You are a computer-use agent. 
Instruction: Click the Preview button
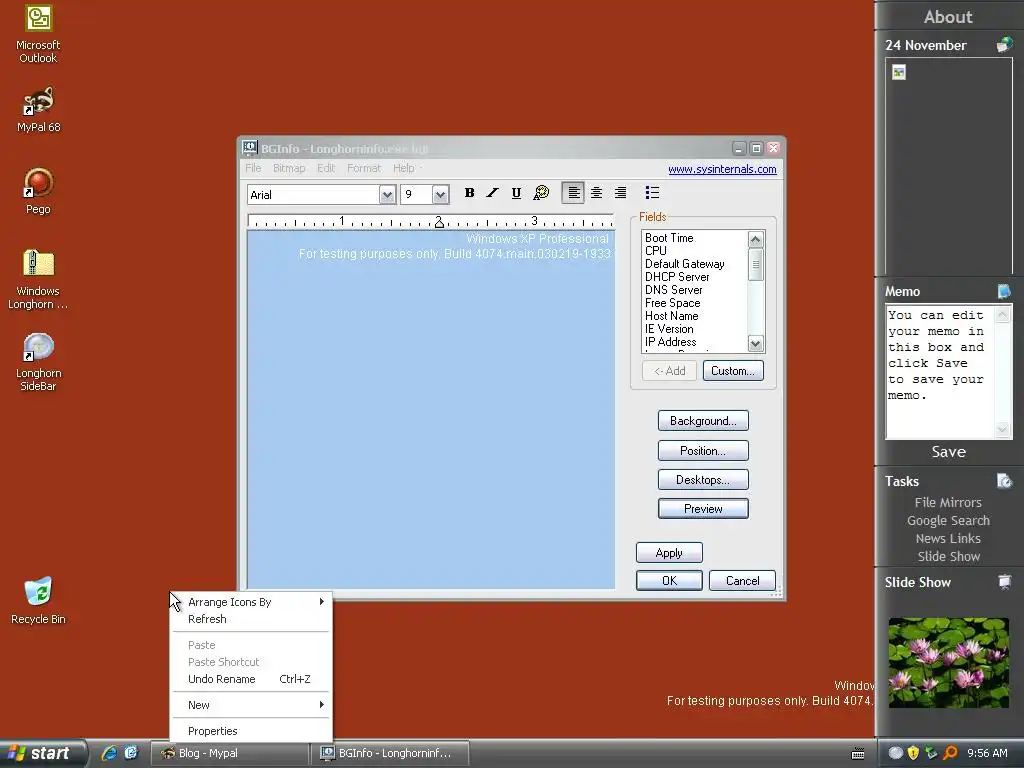[x=703, y=509]
